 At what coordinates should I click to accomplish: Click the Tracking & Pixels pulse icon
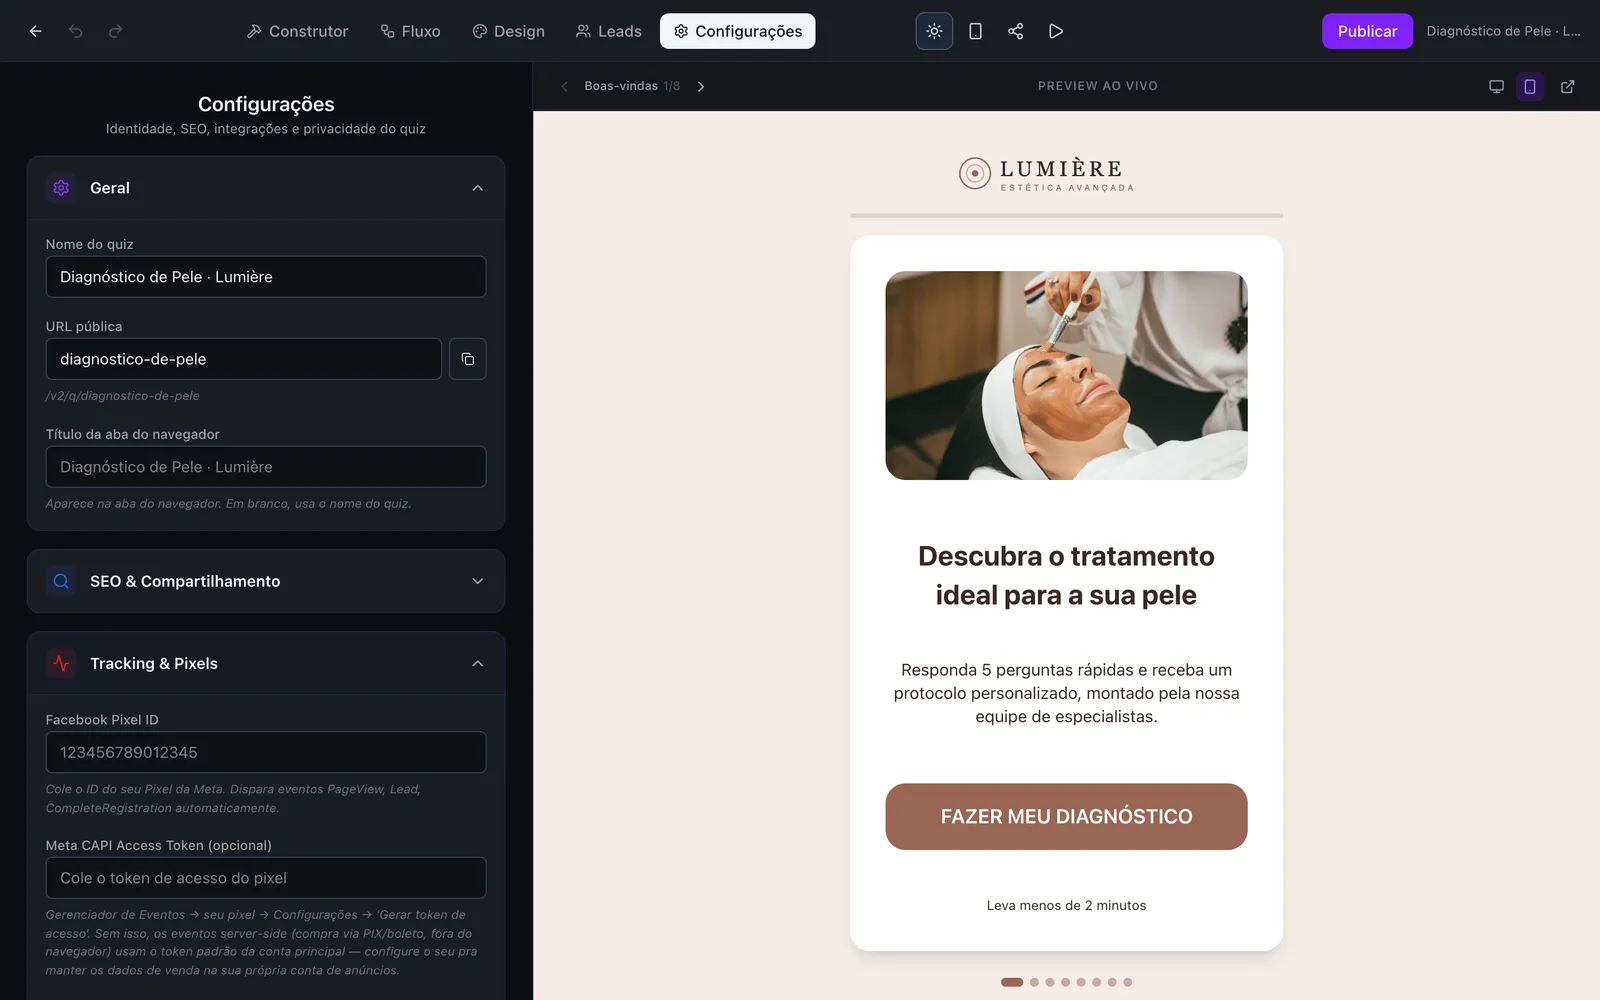[x=61, y=663]
